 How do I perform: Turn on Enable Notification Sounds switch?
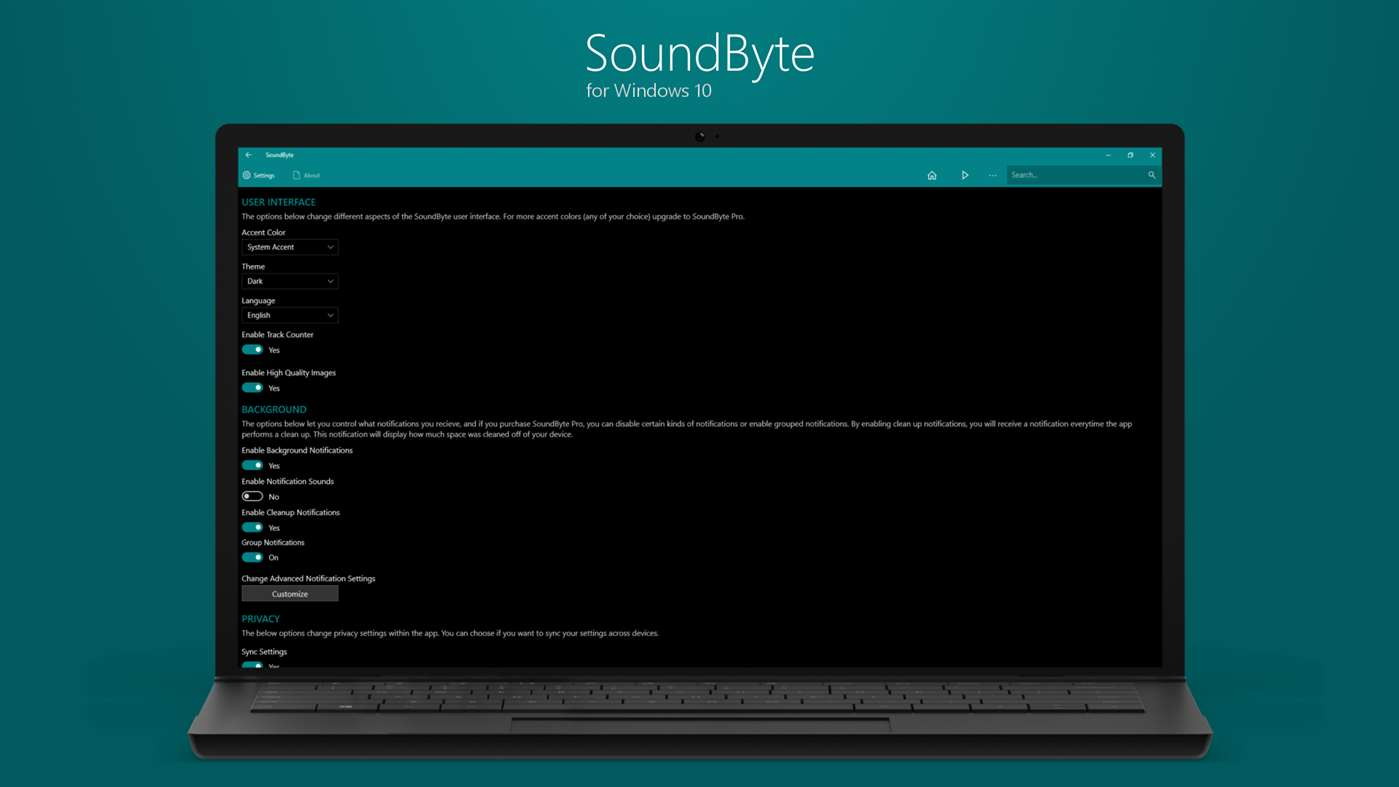pos(252,496)
